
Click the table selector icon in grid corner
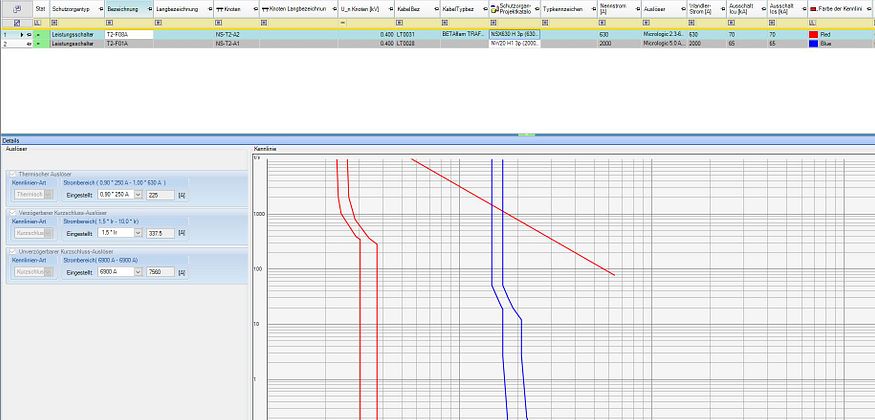point(15,8)
